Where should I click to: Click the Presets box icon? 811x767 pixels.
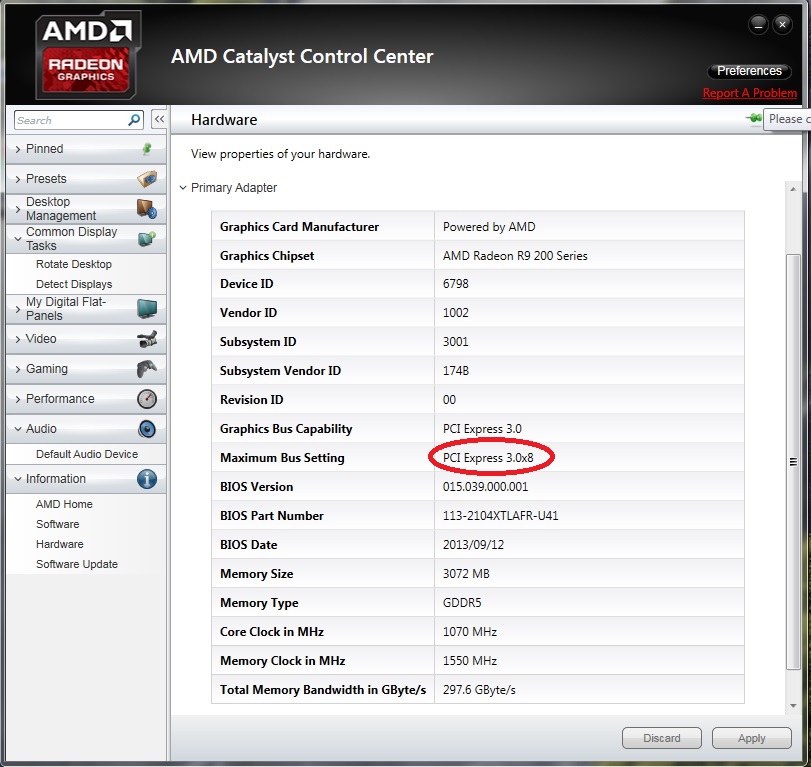(x=147, y=179)
